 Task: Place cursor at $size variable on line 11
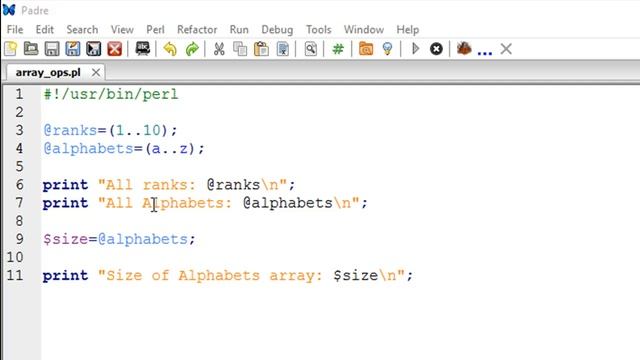[x=356, y=276]
